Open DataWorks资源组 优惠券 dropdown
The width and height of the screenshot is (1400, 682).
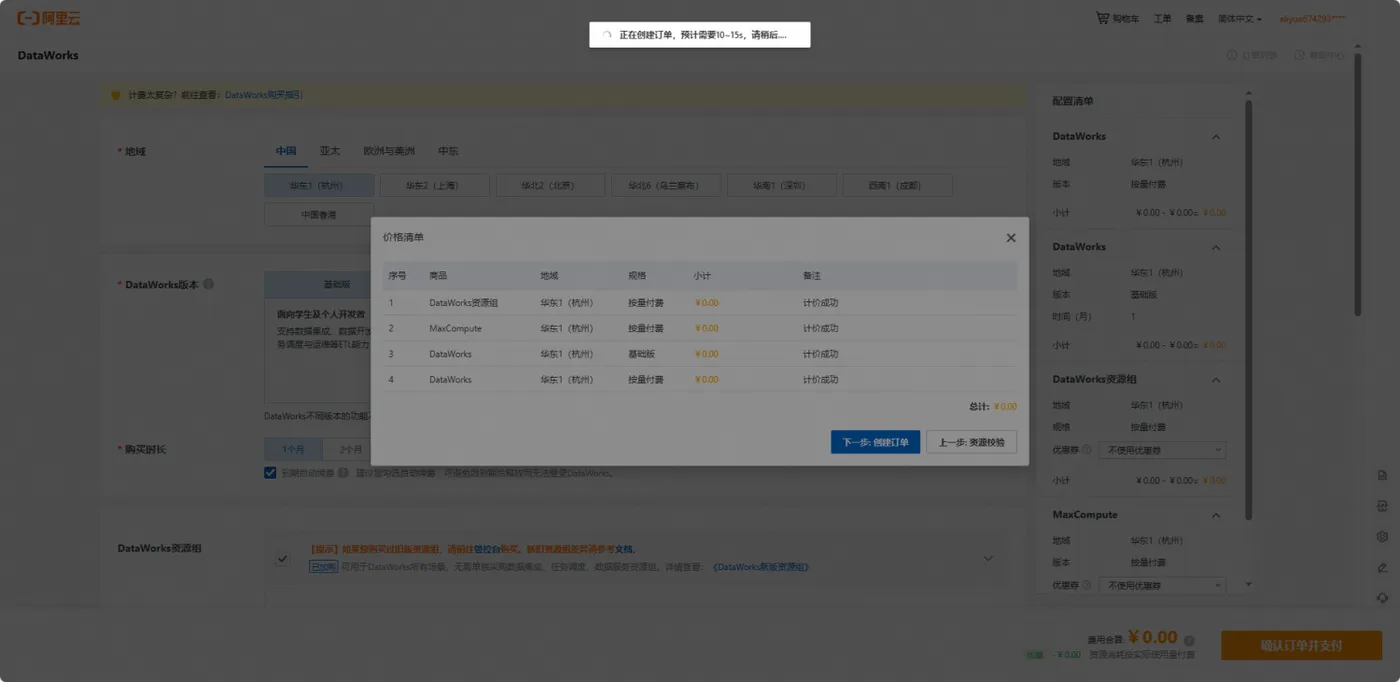click(1162, 450)
